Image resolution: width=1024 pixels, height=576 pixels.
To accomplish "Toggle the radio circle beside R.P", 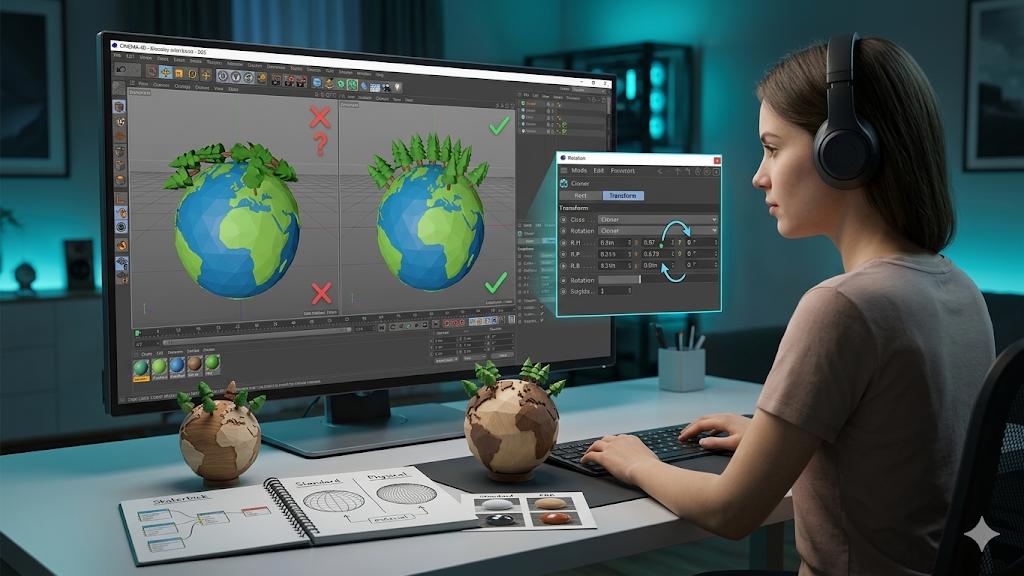I will click(563, 254).
